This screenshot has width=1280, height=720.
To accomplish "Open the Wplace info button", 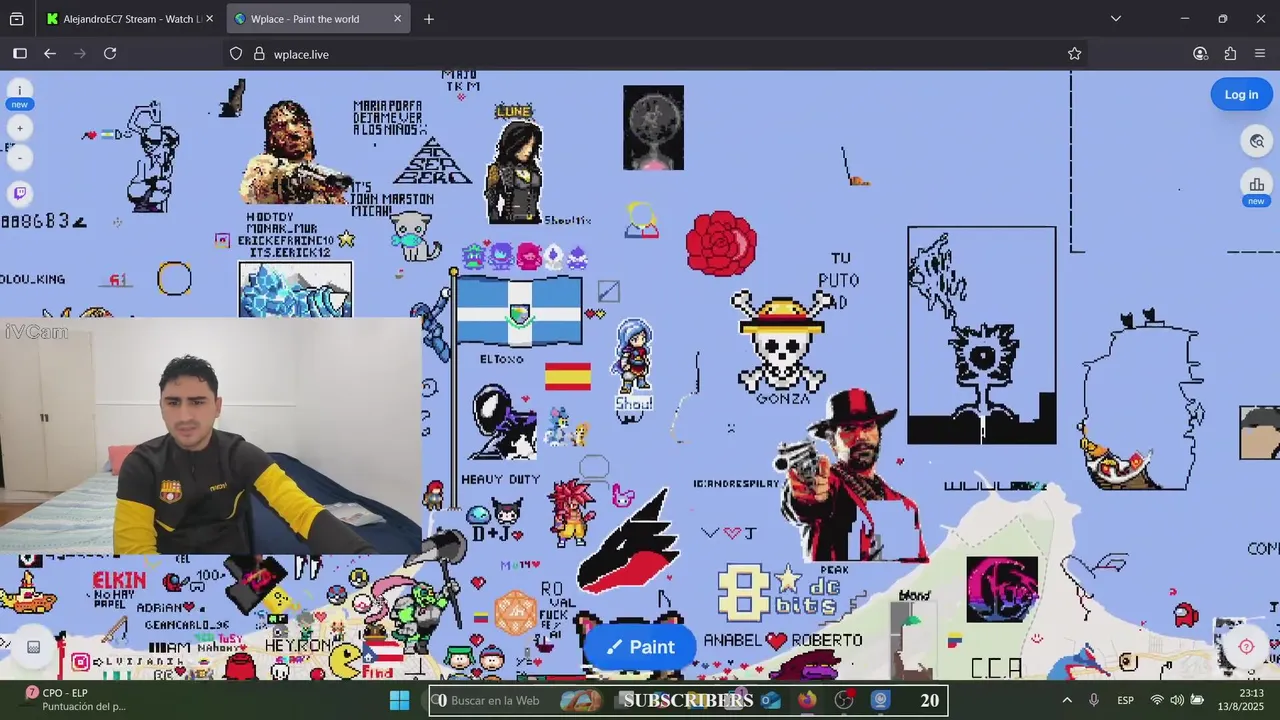I will (19, 91).
